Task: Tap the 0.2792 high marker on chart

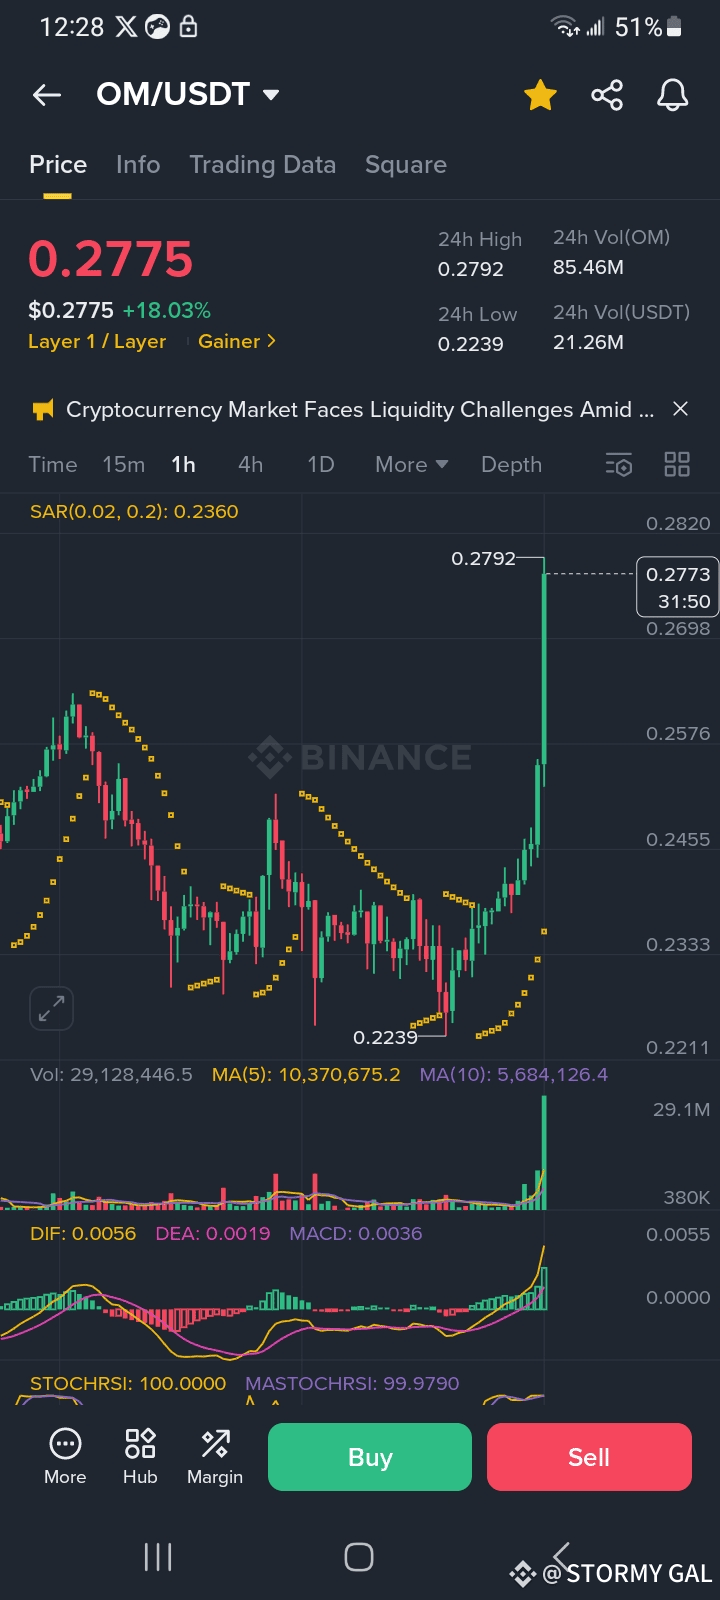Action: (483, 558)
